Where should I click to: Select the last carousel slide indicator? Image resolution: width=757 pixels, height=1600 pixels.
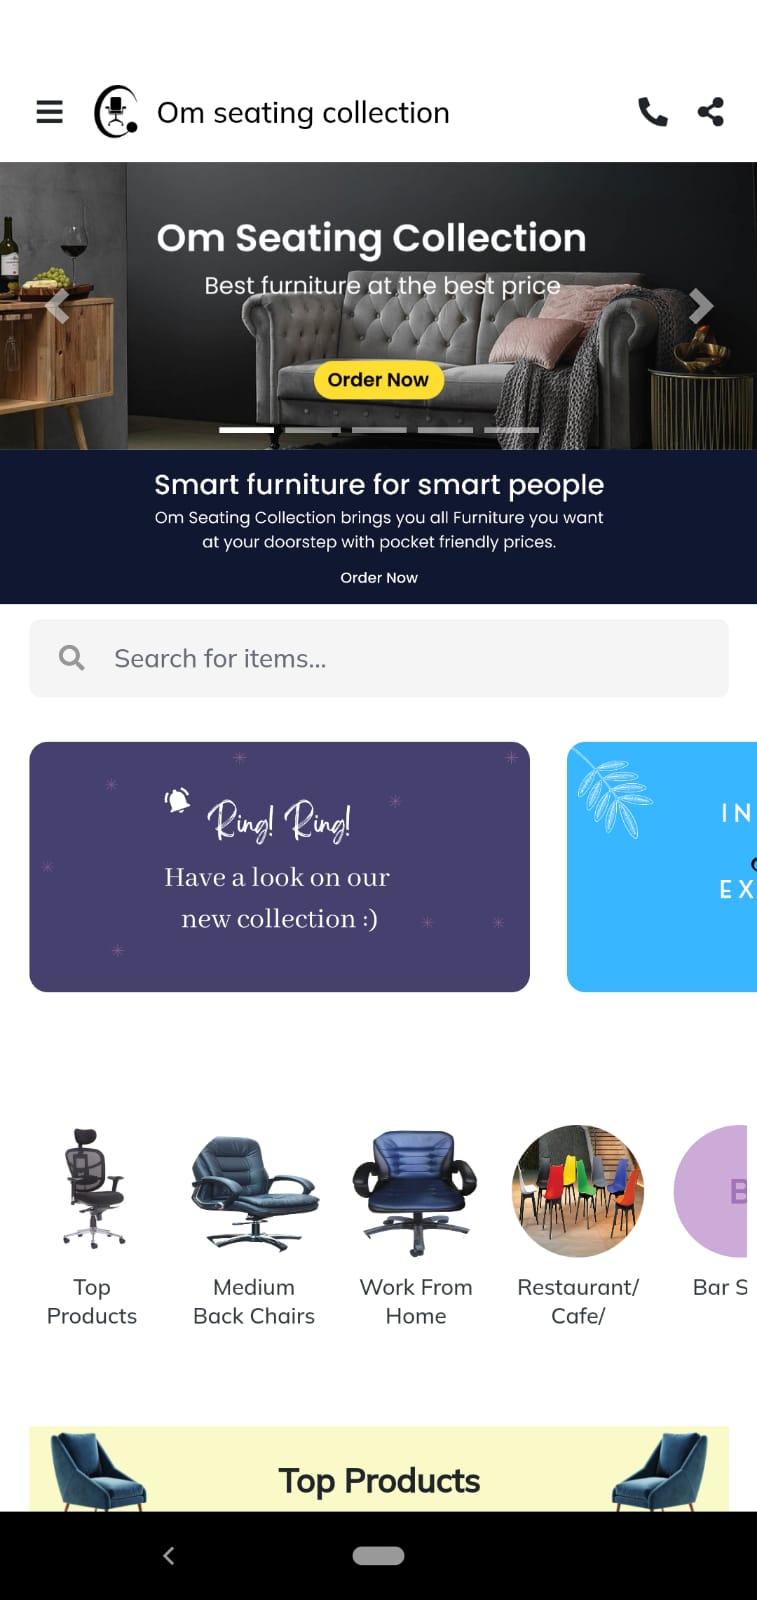[511, 430]
